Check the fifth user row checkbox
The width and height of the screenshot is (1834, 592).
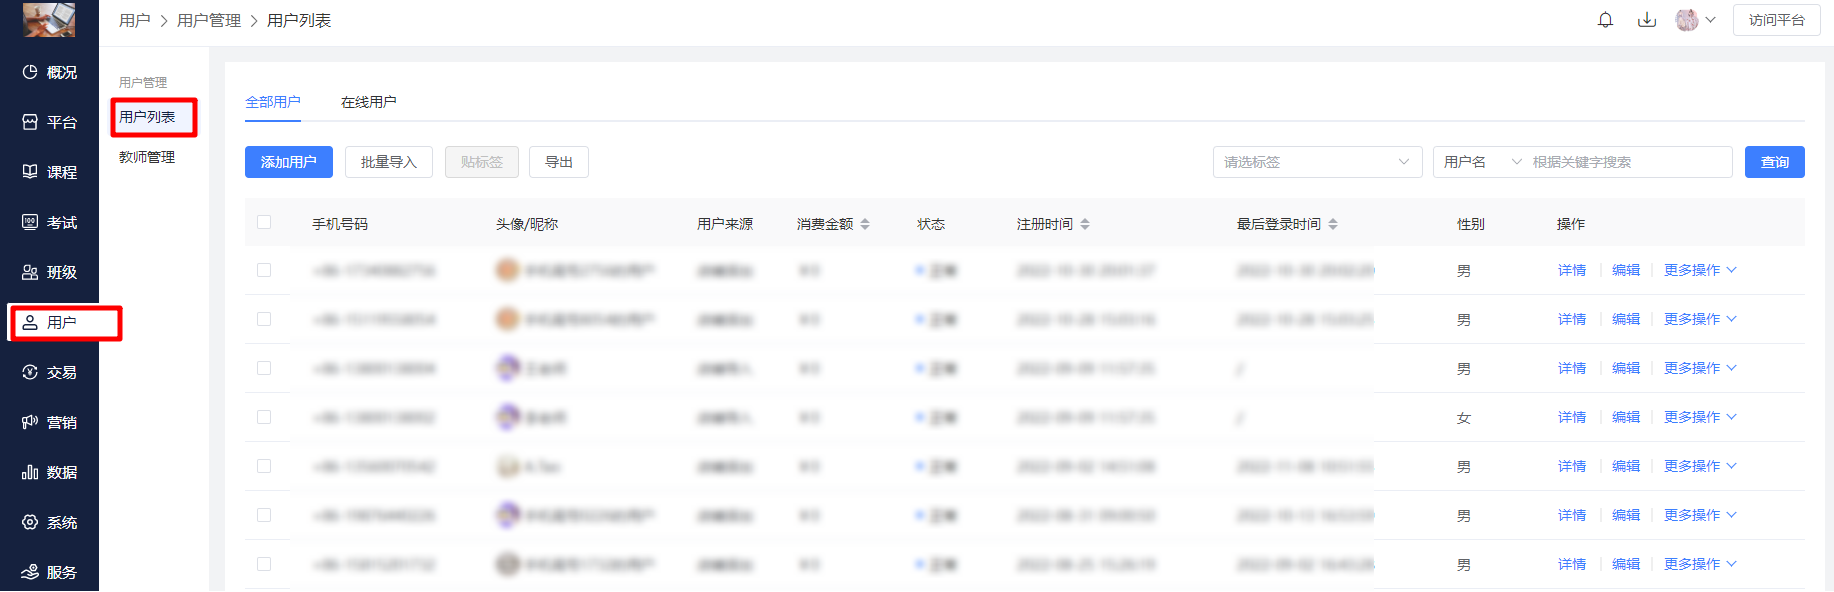click(x=264, y=466)
